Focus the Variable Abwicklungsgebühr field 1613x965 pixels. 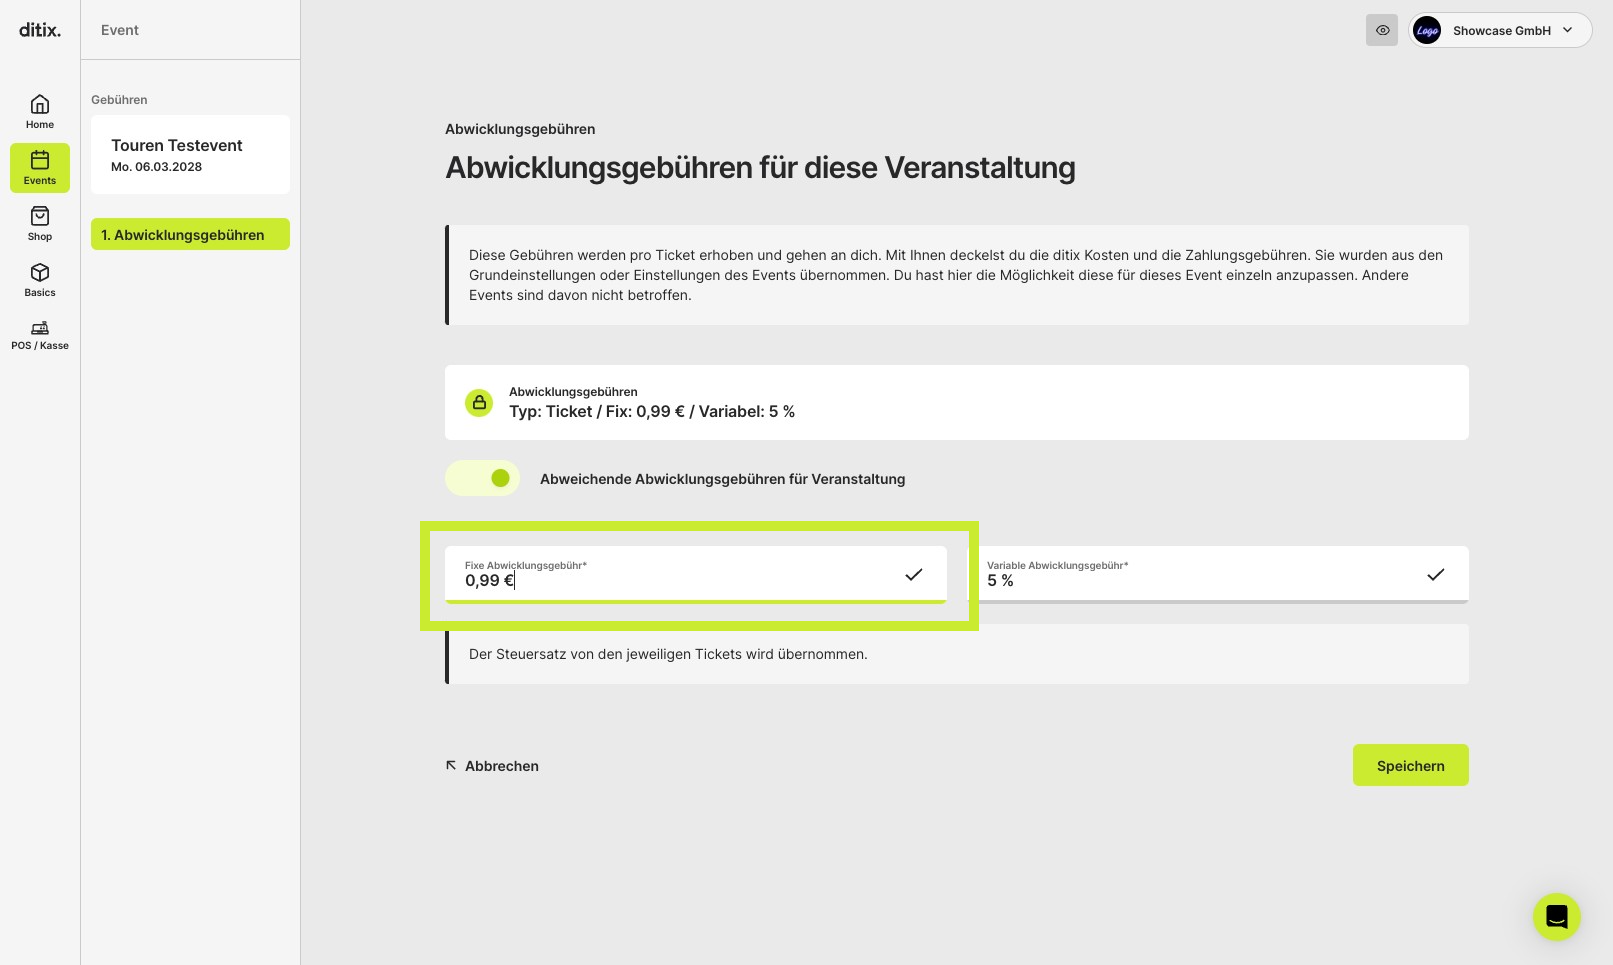point(1223,574)
